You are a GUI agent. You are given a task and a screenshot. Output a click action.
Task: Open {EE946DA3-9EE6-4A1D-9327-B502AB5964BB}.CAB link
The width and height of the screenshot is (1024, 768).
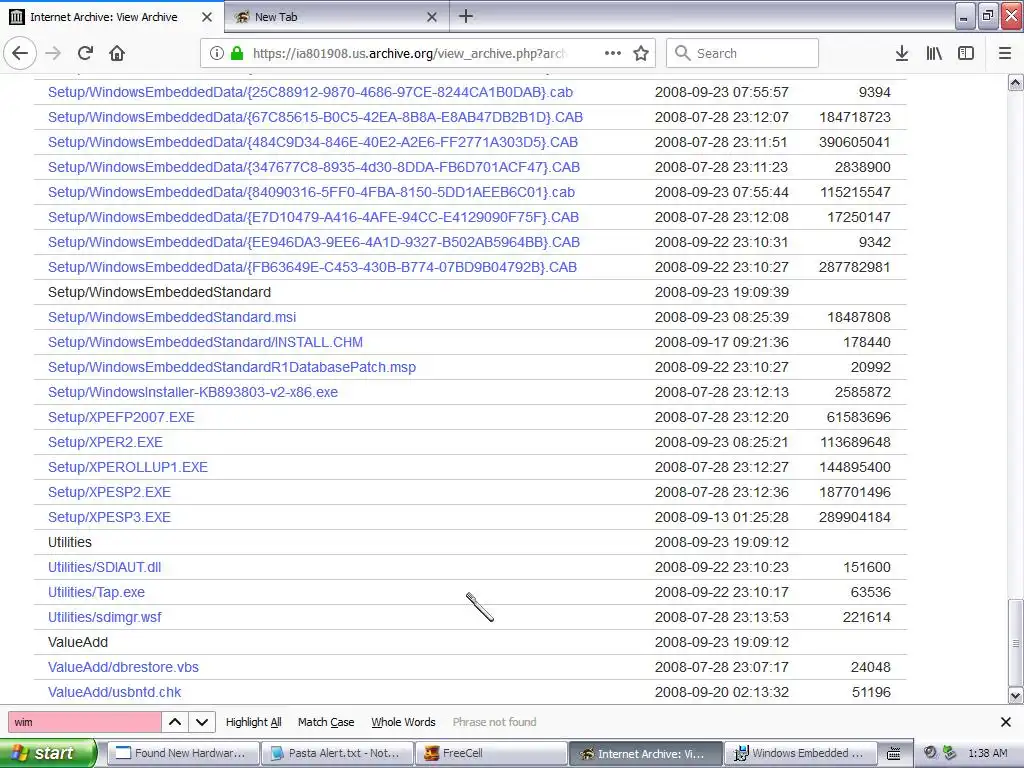[313, 242]
